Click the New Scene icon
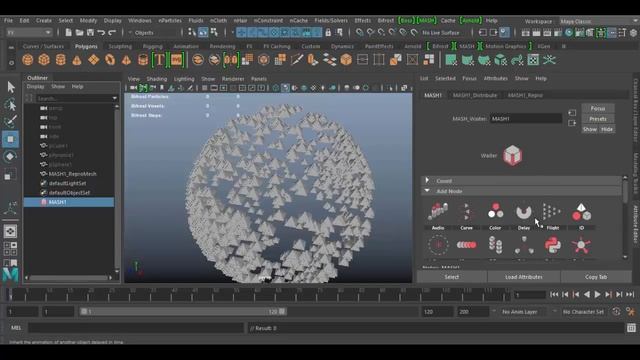 (x=69, y=33)
